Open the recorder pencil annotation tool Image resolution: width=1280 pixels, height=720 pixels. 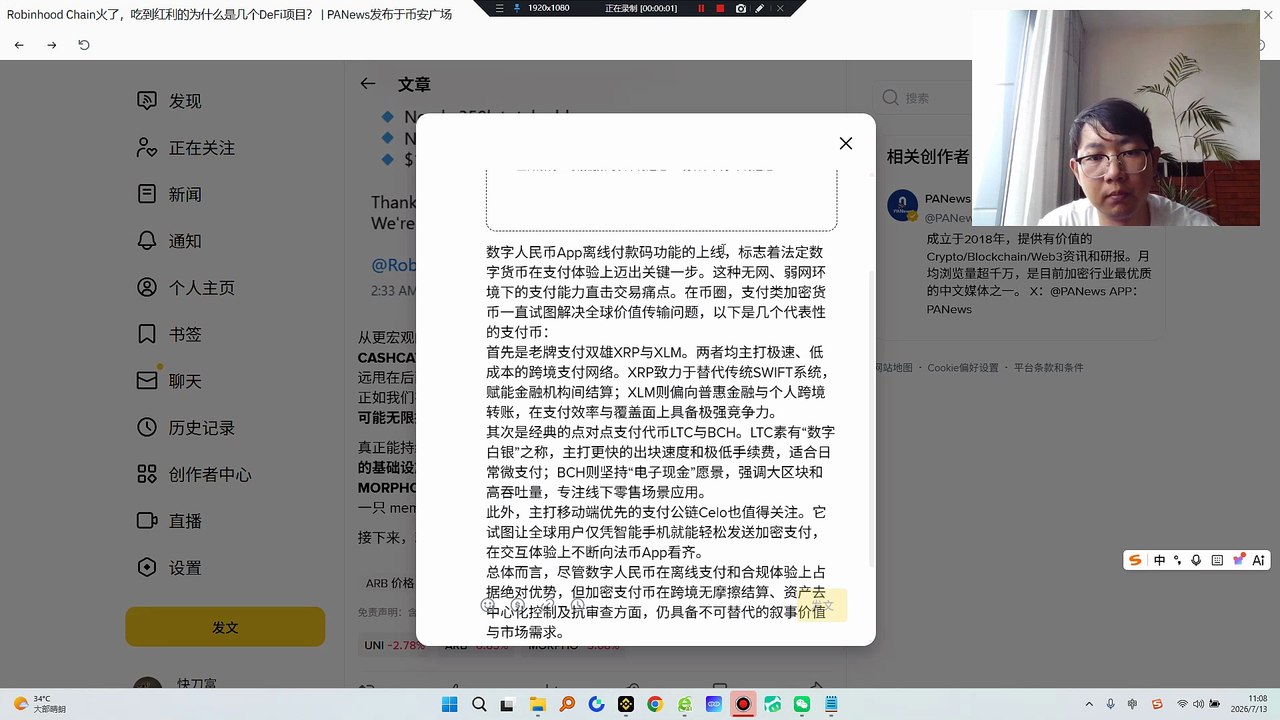click(x=760, y=8)
